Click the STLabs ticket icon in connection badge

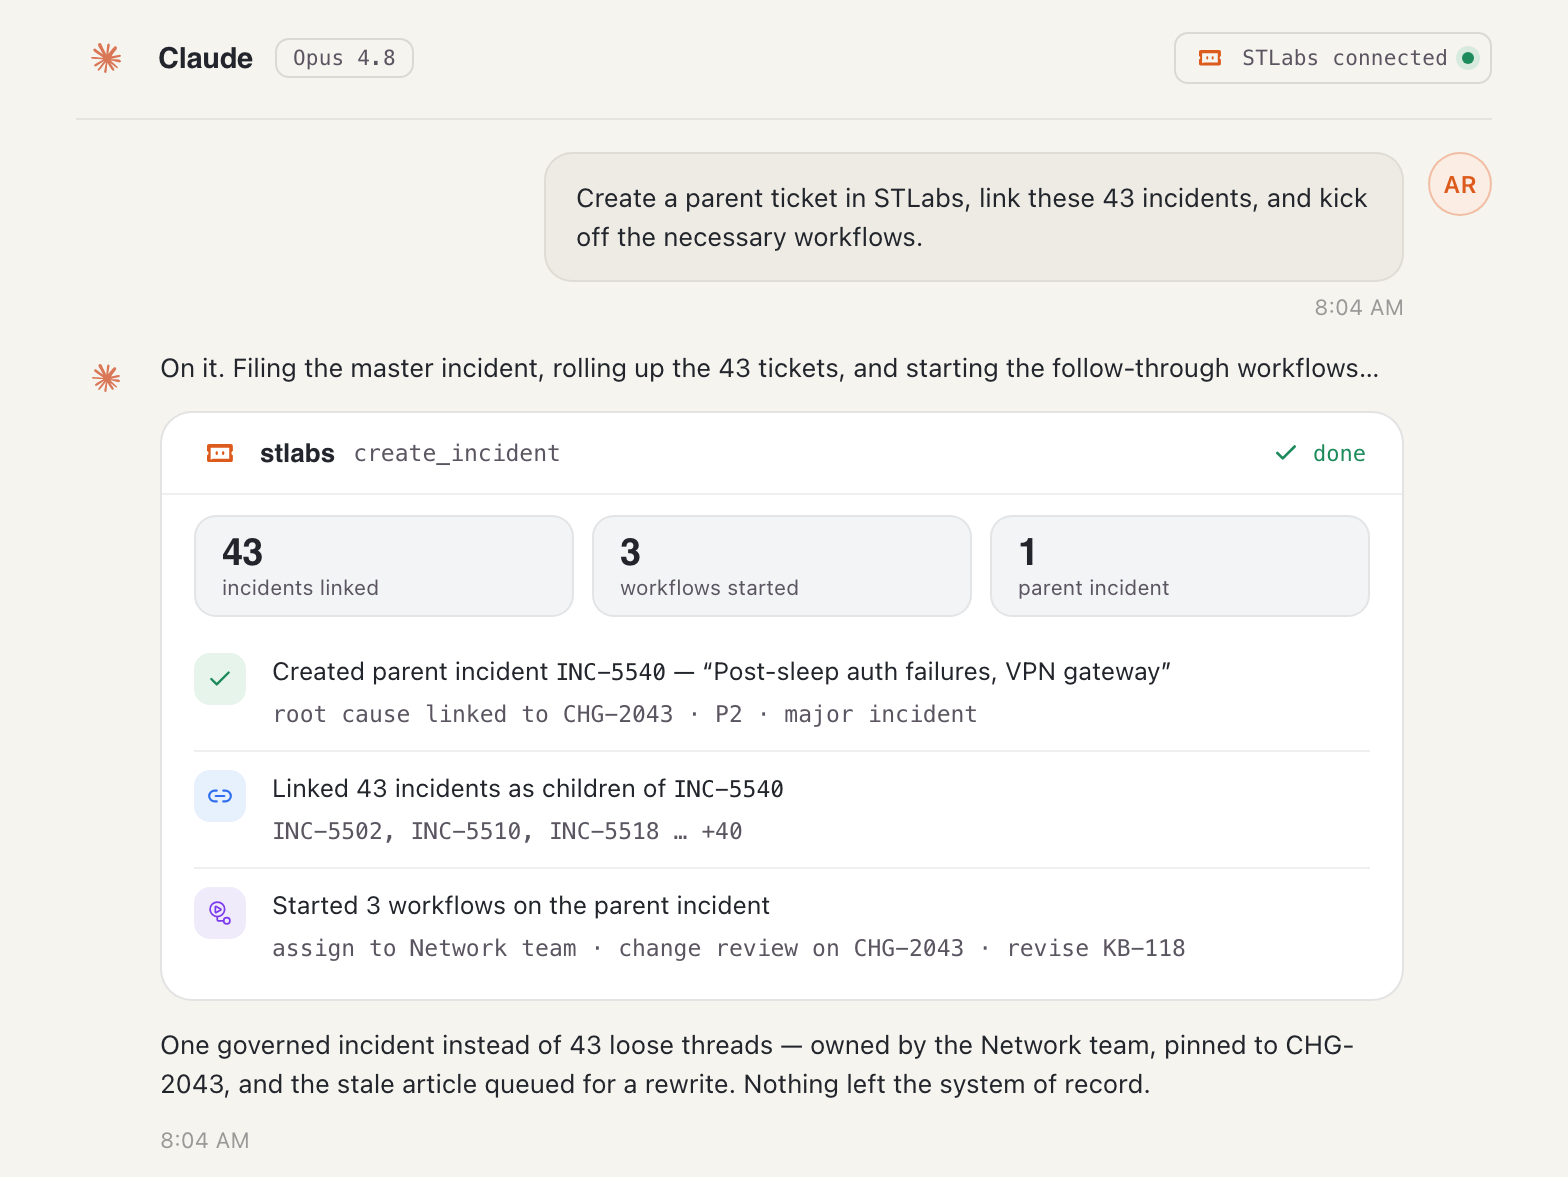coord(1210,58)
